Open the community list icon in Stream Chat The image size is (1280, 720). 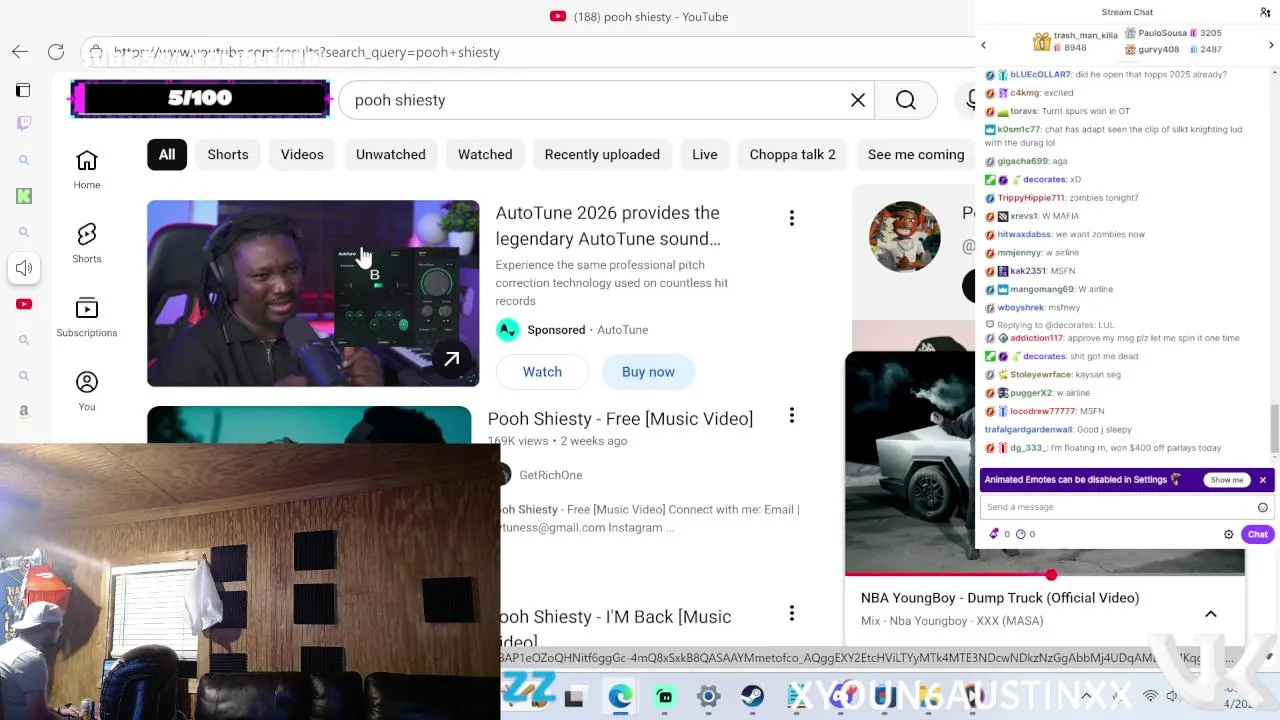coord(1265,12)
